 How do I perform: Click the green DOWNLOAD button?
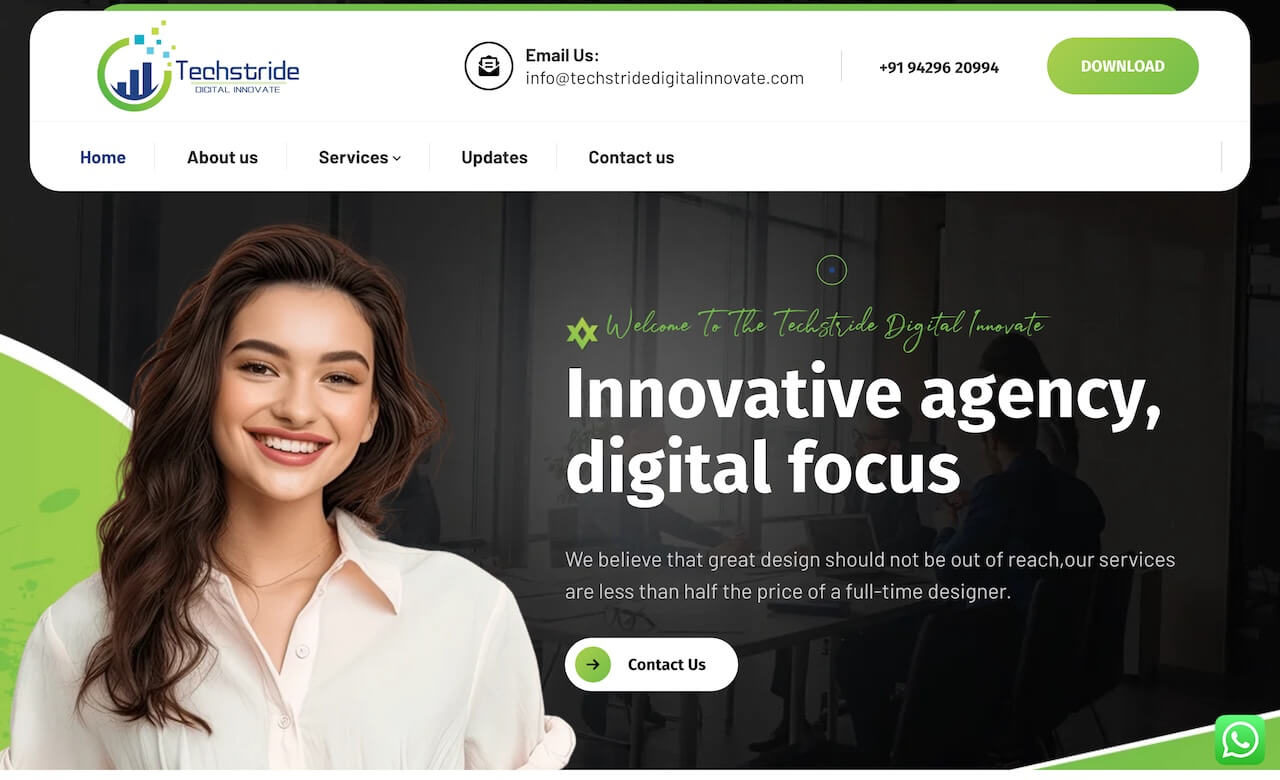click(1123, 66)
